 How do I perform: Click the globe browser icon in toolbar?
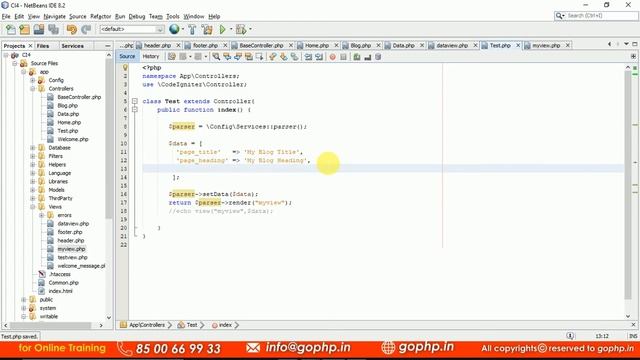pyautogui.click(x=174, y=29)
